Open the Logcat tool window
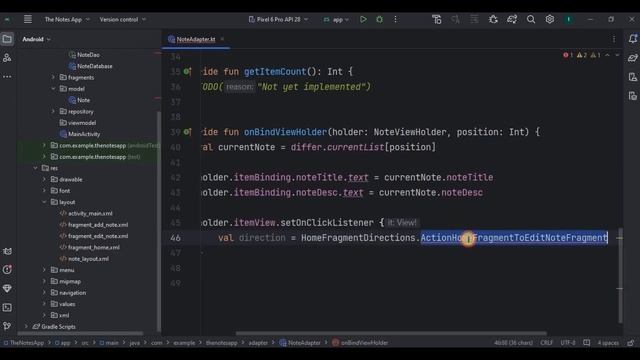Screen dimensions: 640x360 7,251
